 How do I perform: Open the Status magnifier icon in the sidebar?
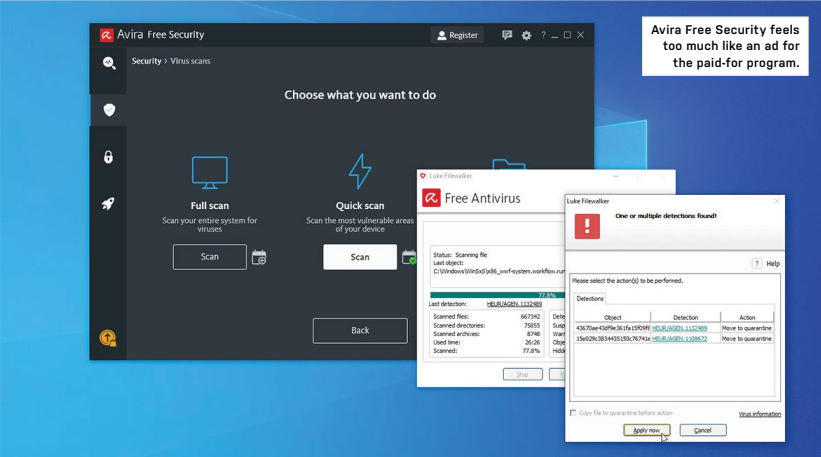tap(109, 63)
